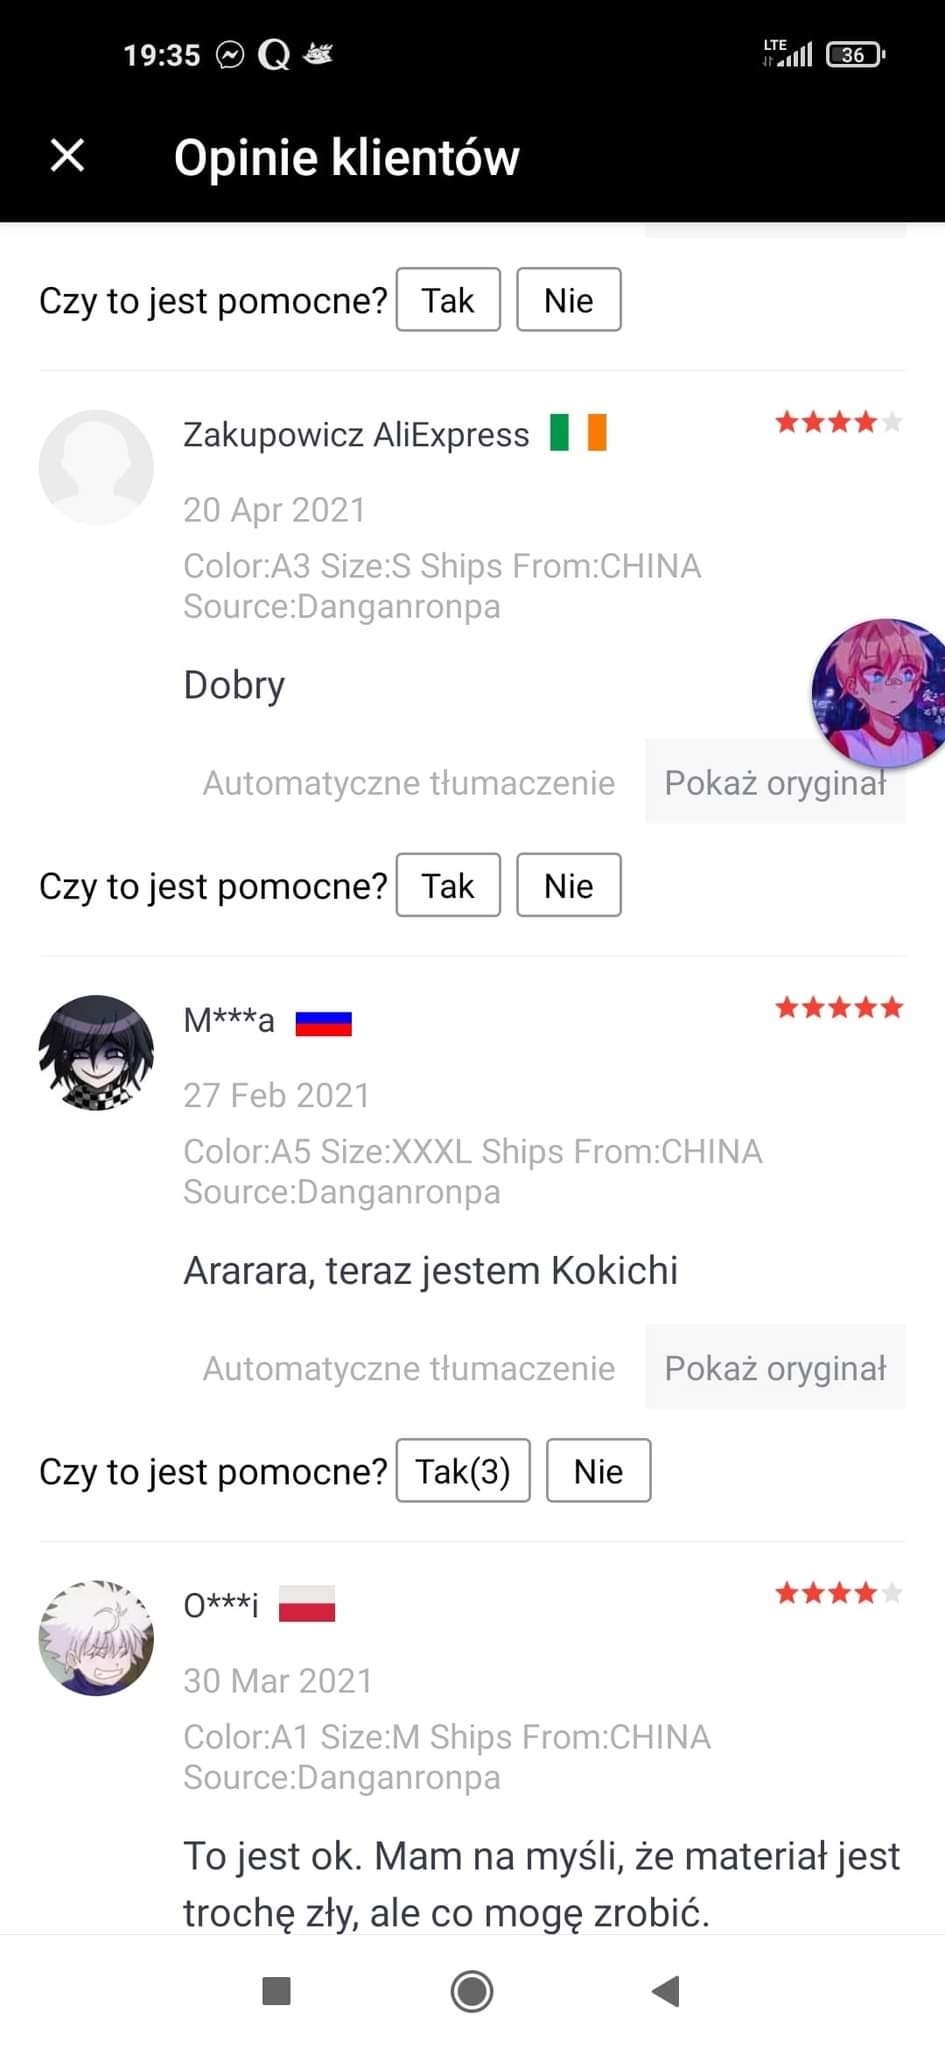Screen dimensions: 945x2048
Task: Show original text of the 'Dobry' review
Action: [x=775, y=782]
